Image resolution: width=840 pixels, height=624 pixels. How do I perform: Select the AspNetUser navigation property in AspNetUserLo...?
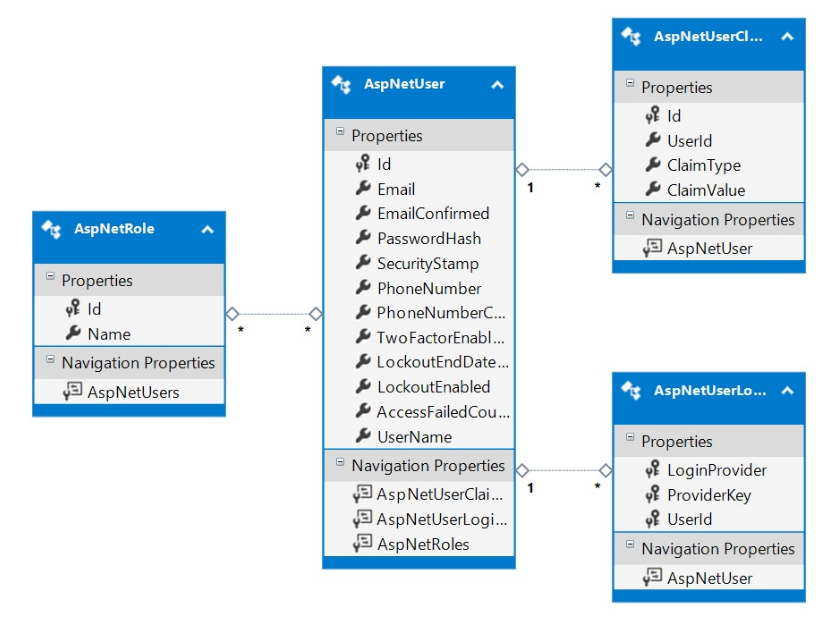coord(709,578)
